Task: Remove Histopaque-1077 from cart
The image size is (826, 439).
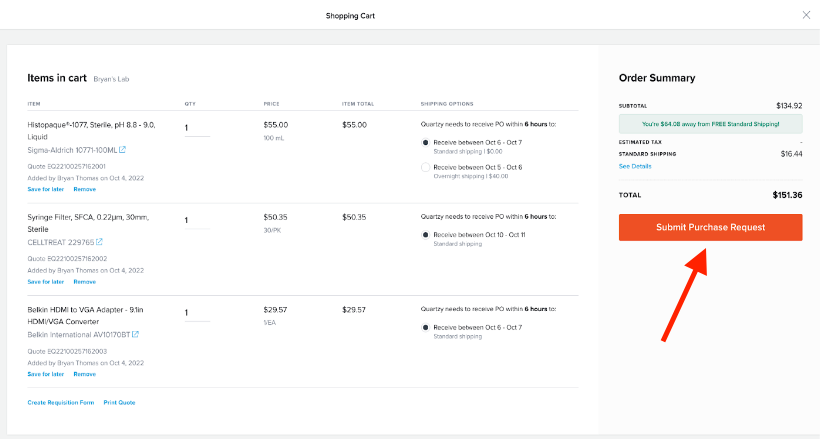Action: pos(84,189)
